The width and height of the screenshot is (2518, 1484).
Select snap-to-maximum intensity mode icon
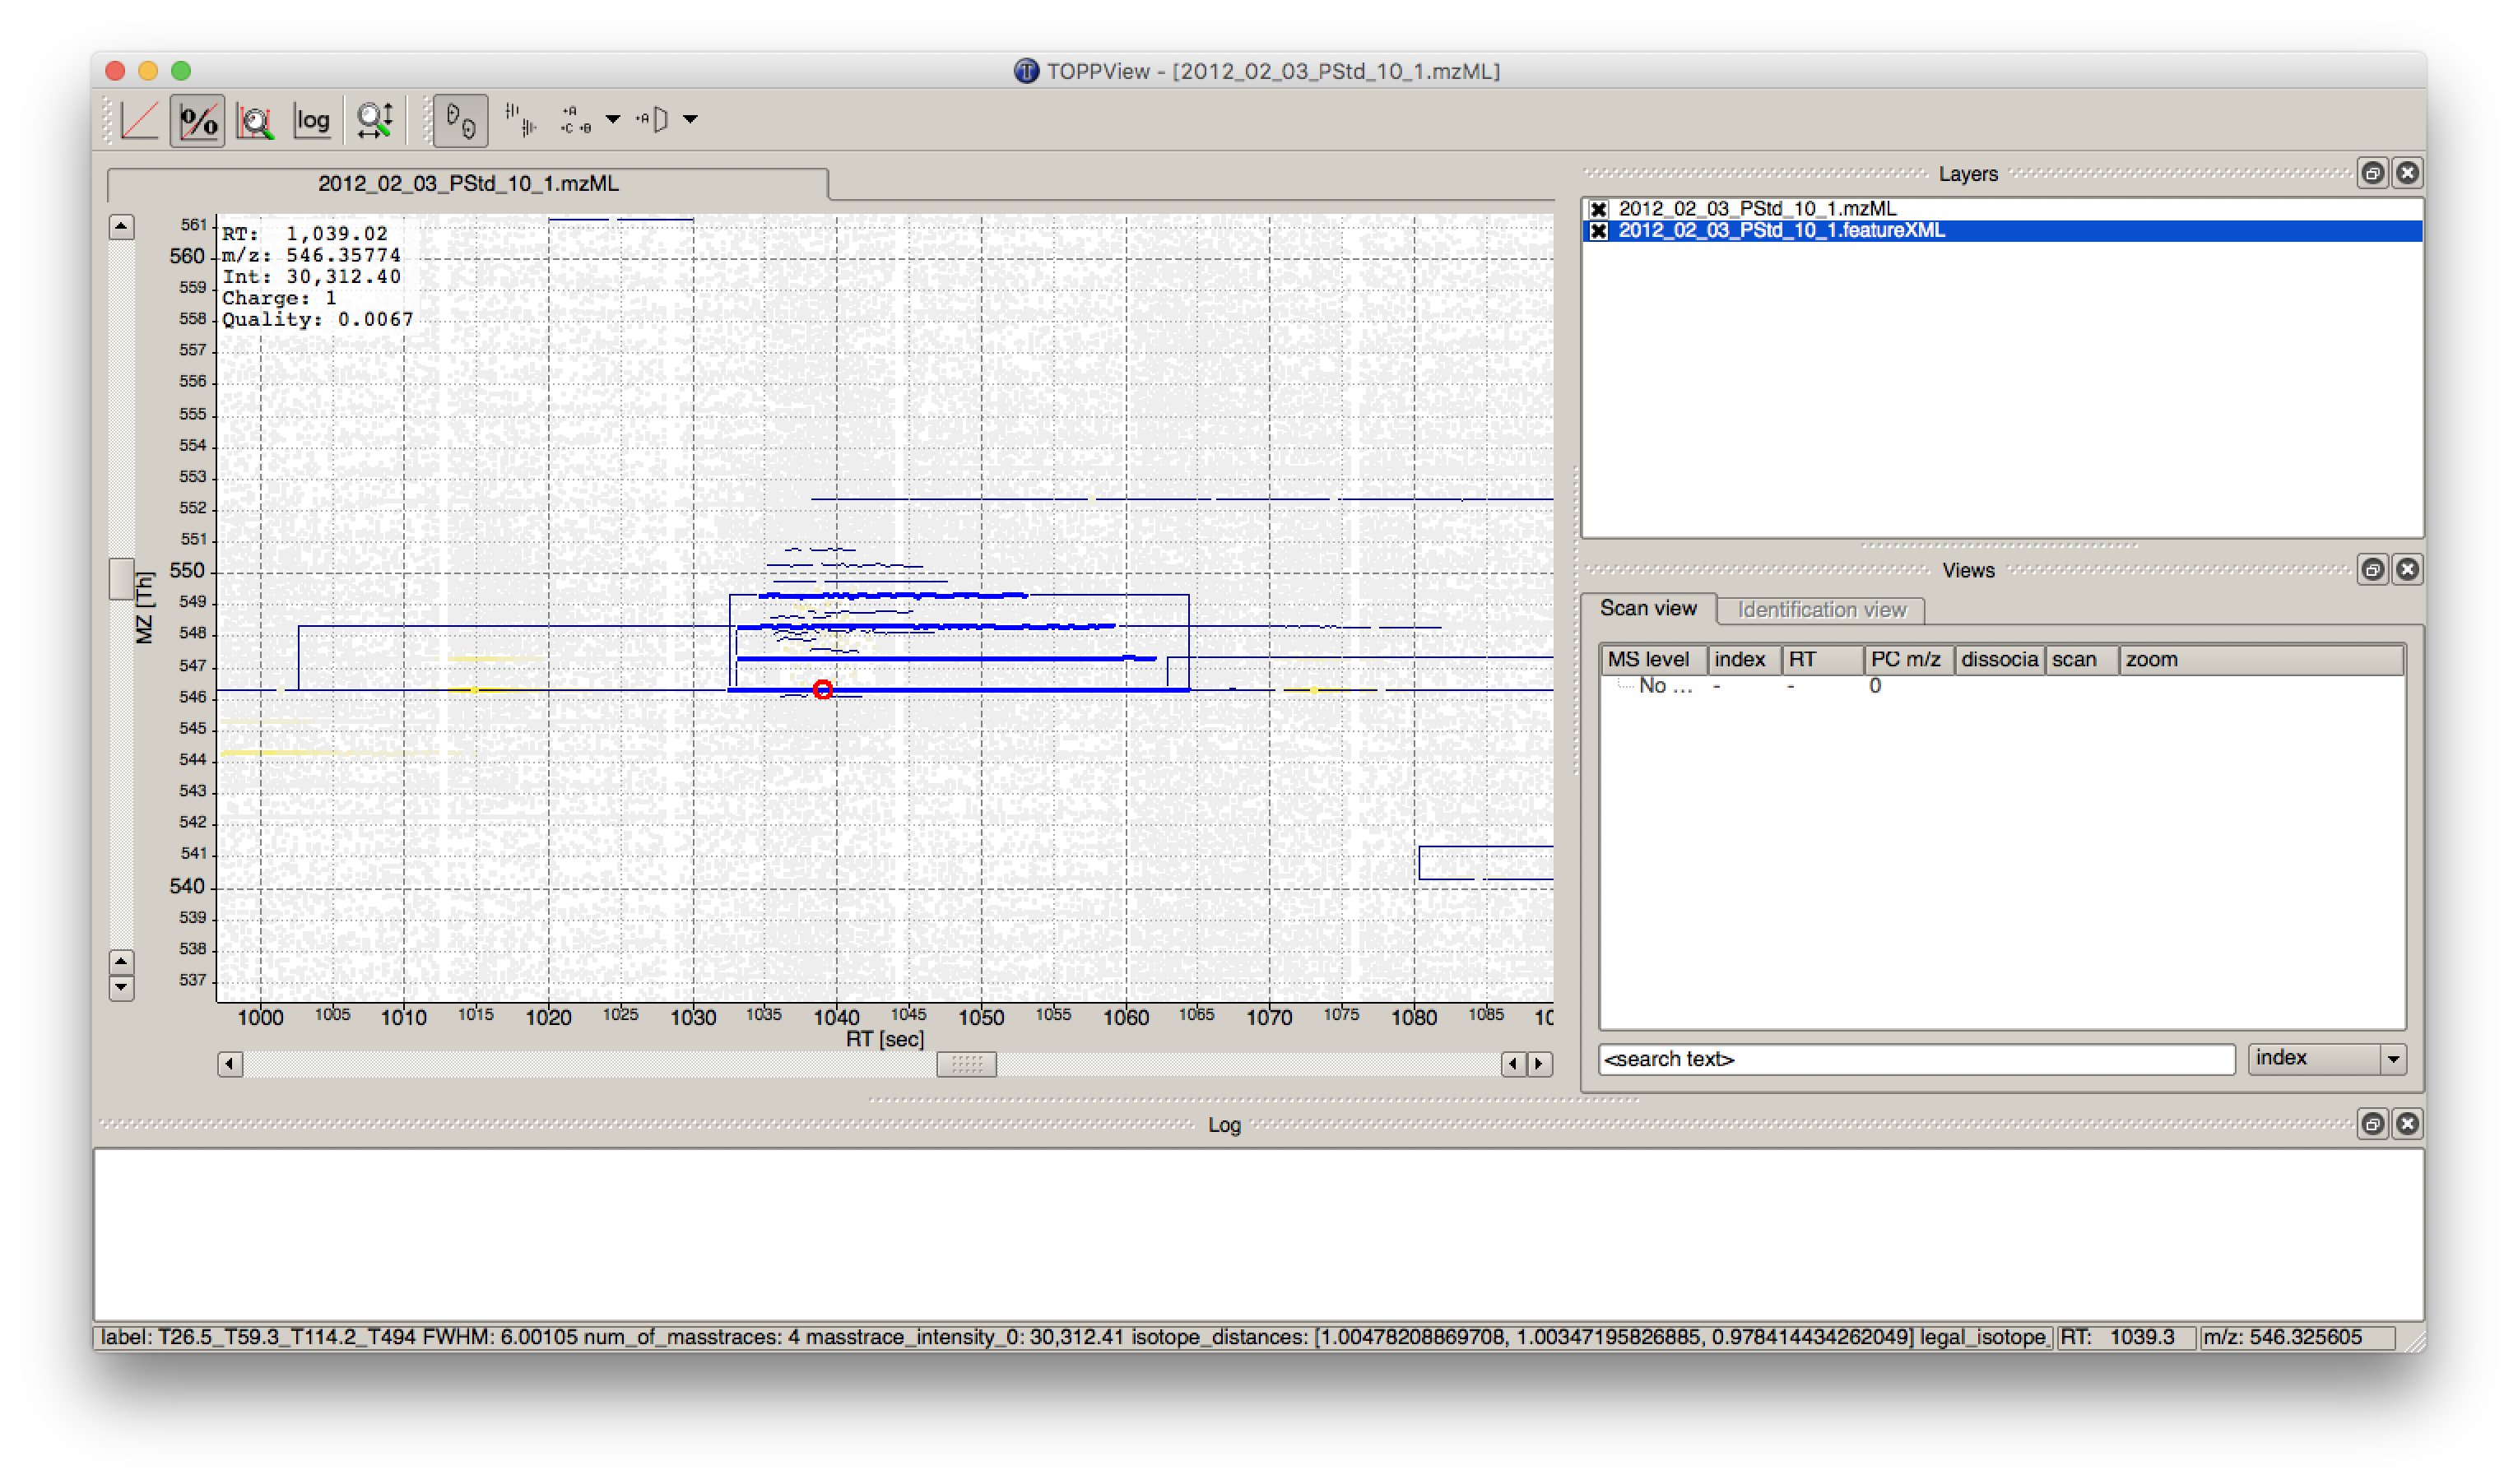point(256,121)
